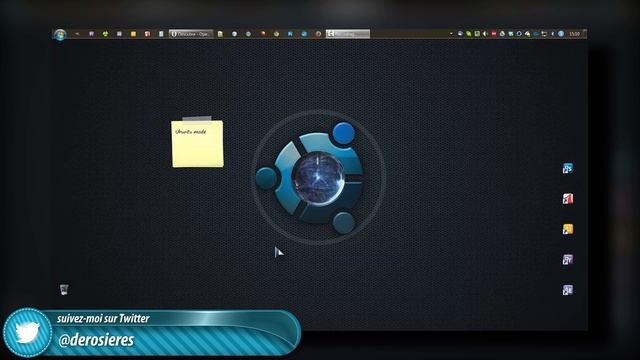The width and height of the screenshot is (640, 360).
Task: Open the yellow Adobe desktop shortcut
Action: (x=568, y=229)
